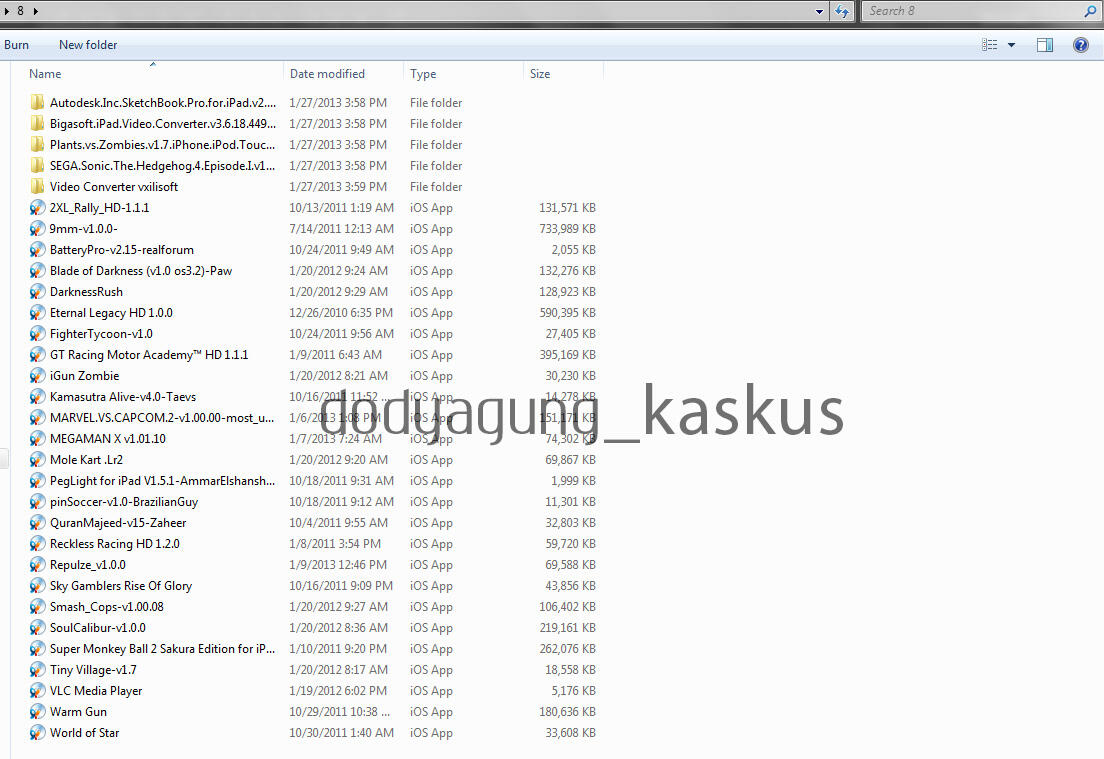
Task: Click the Sky Gamblers Rise Of Glory file name
Action: click(x=121, y=586)
